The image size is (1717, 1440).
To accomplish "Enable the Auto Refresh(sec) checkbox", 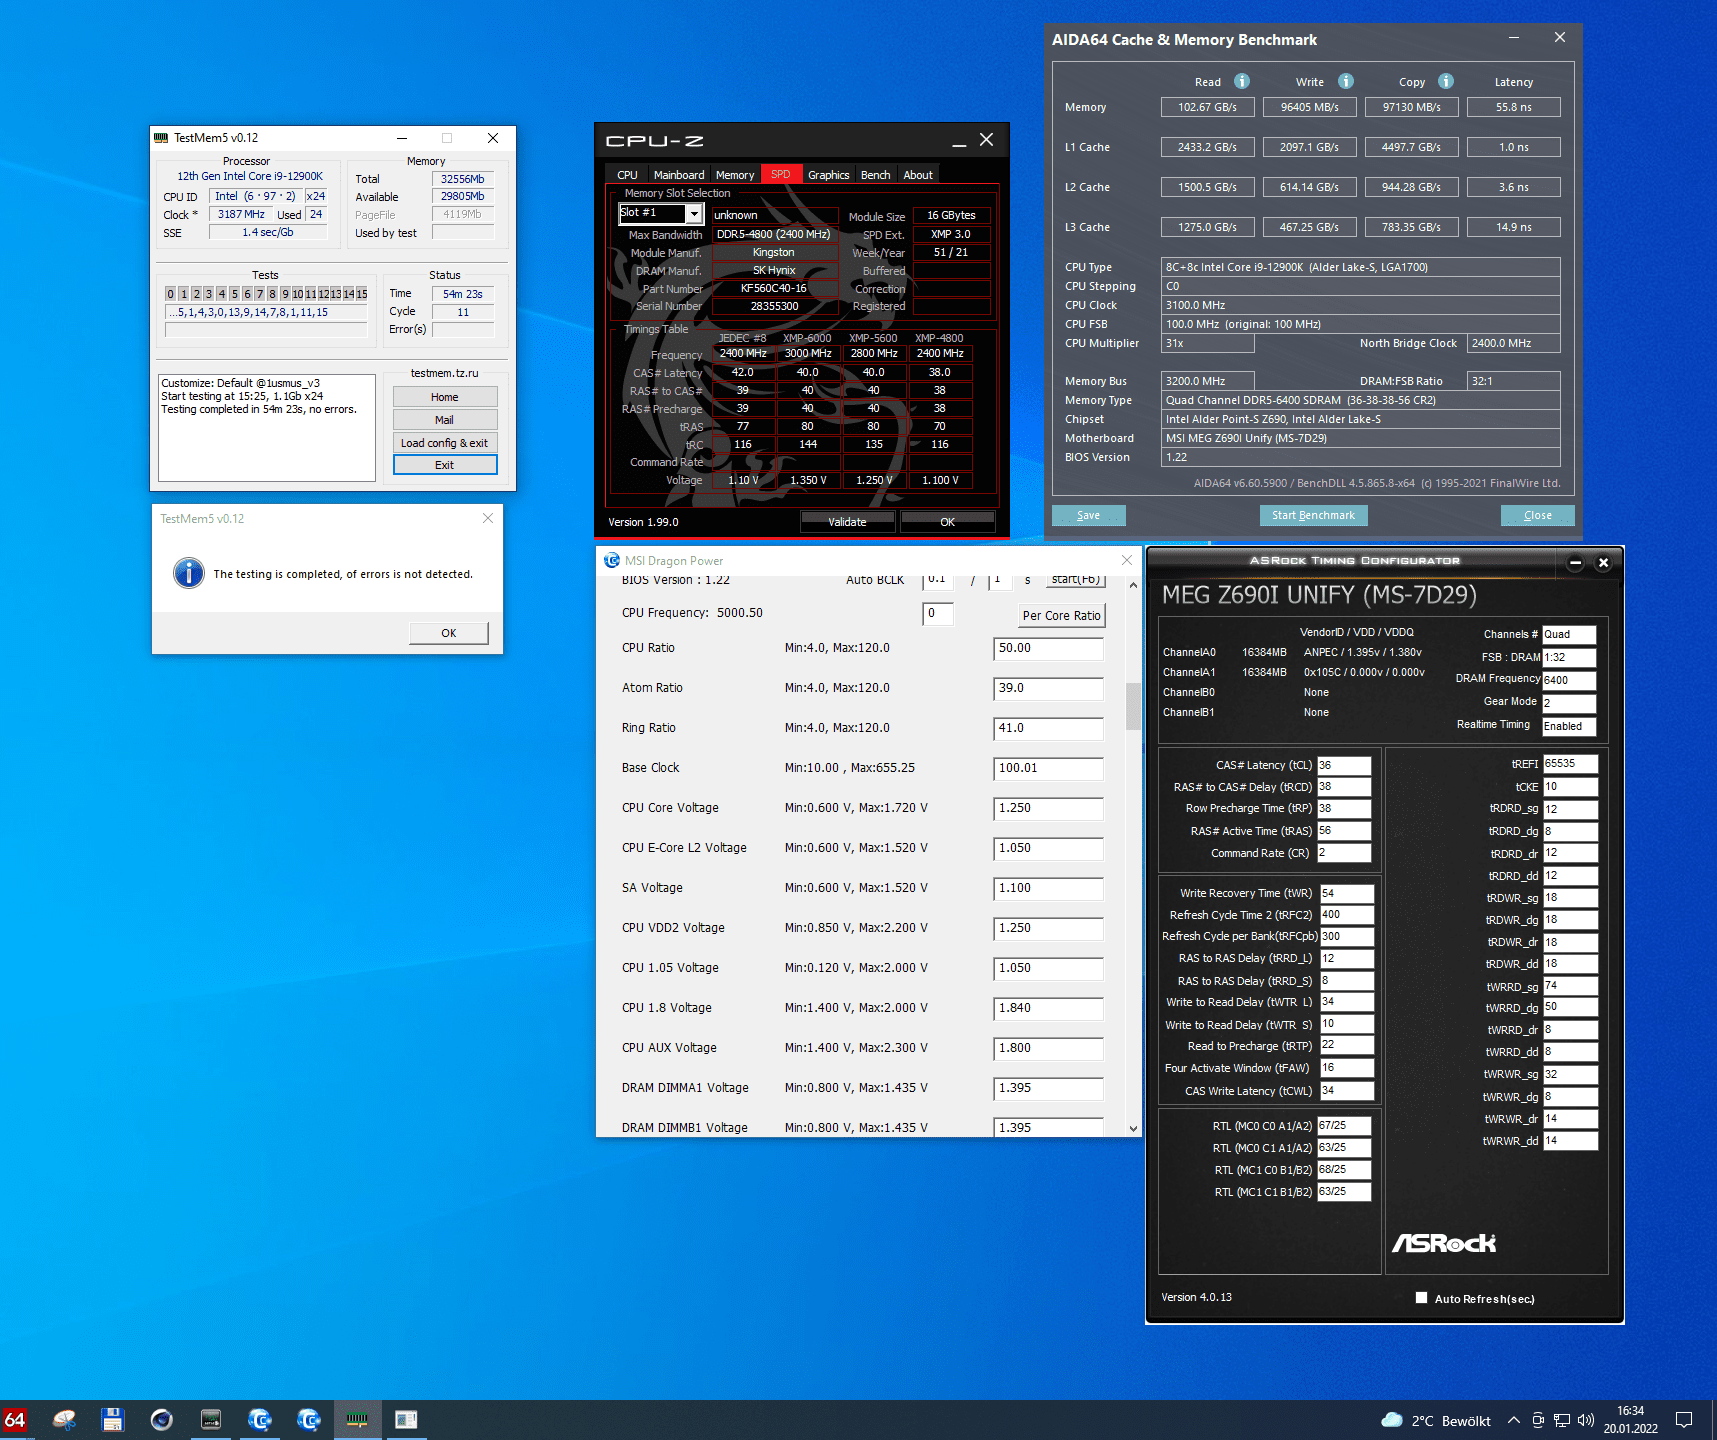I will pos(1421,1298).
